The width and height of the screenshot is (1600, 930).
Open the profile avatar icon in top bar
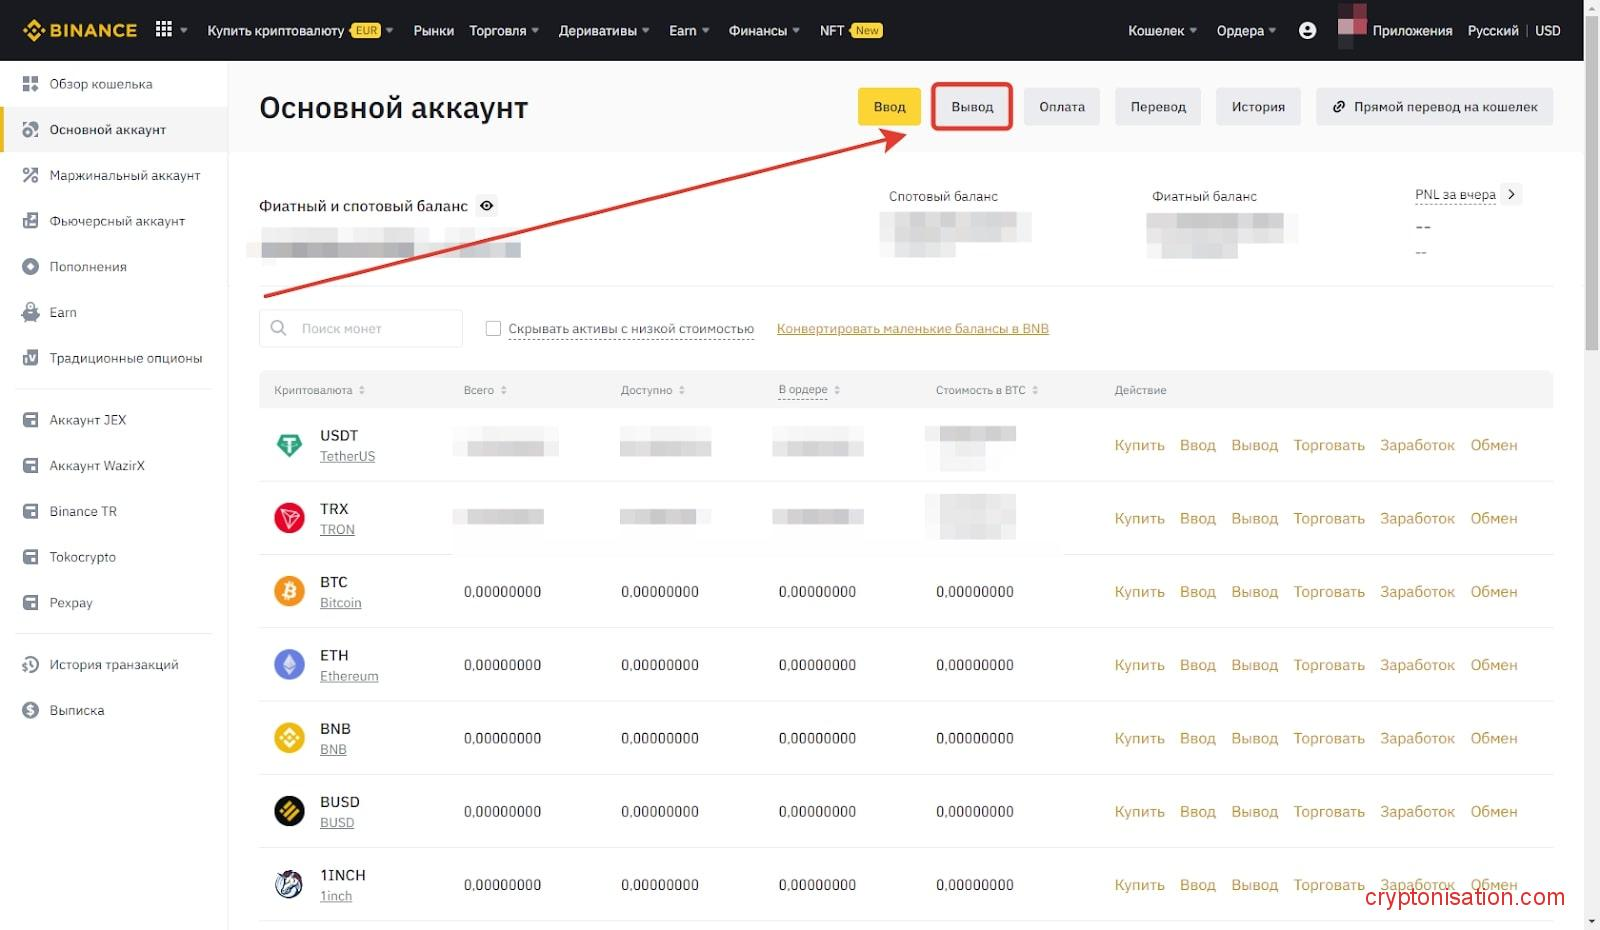coord(1308,30)
